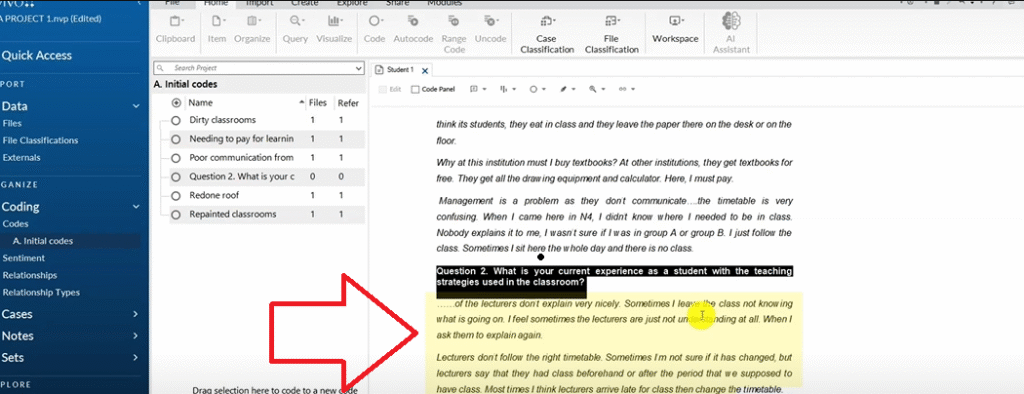Click in the Search Project field
1024x394 pixels.
pos(259,68)
